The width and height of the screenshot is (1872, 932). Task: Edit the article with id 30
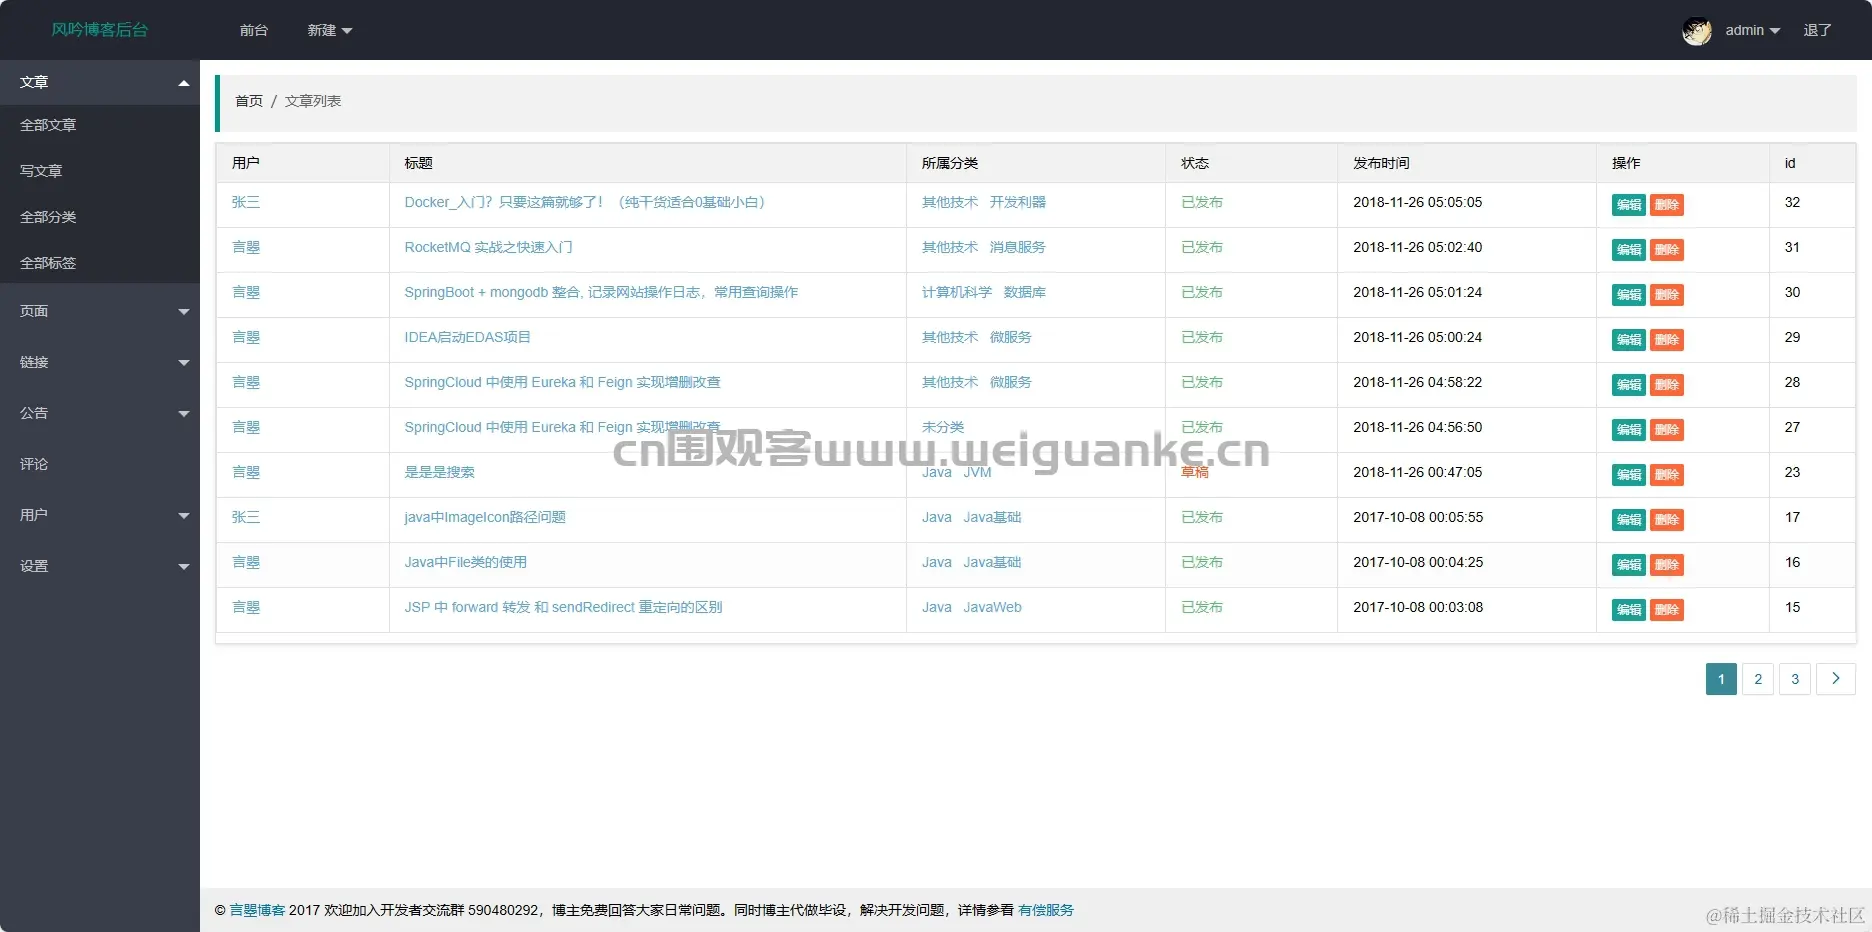(x=1629, y=295)
